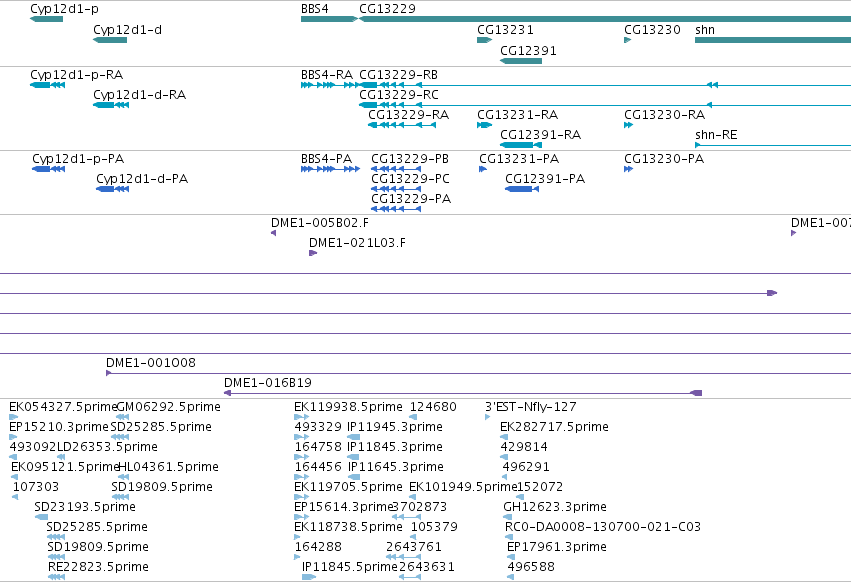Click the BBS4 gene label
Screen dimensions: 851x582
click(315, 9)
